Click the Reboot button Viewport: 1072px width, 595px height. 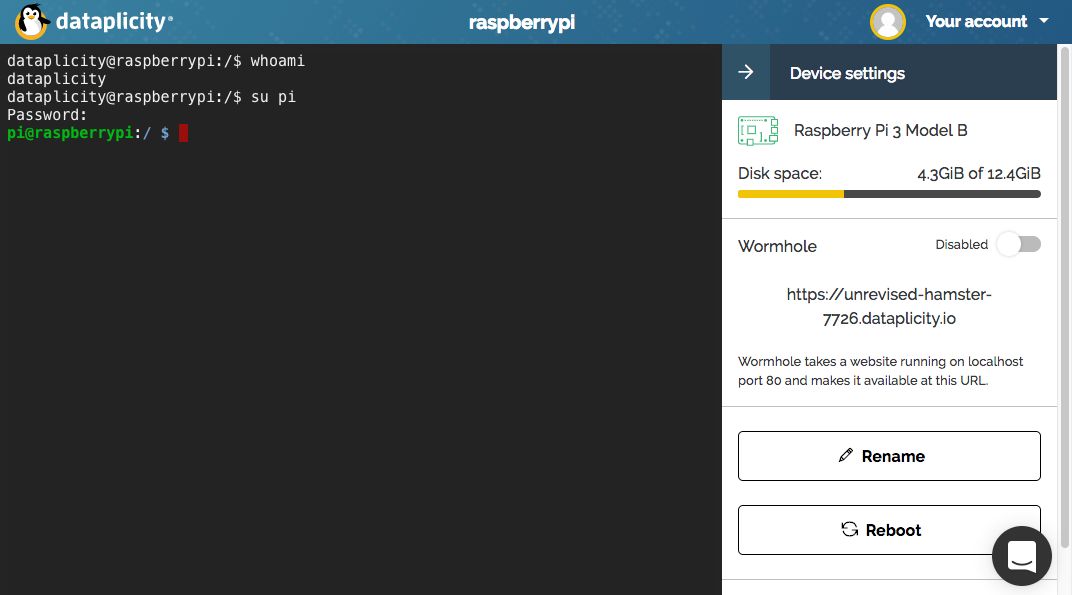click(x=889, y=530)
